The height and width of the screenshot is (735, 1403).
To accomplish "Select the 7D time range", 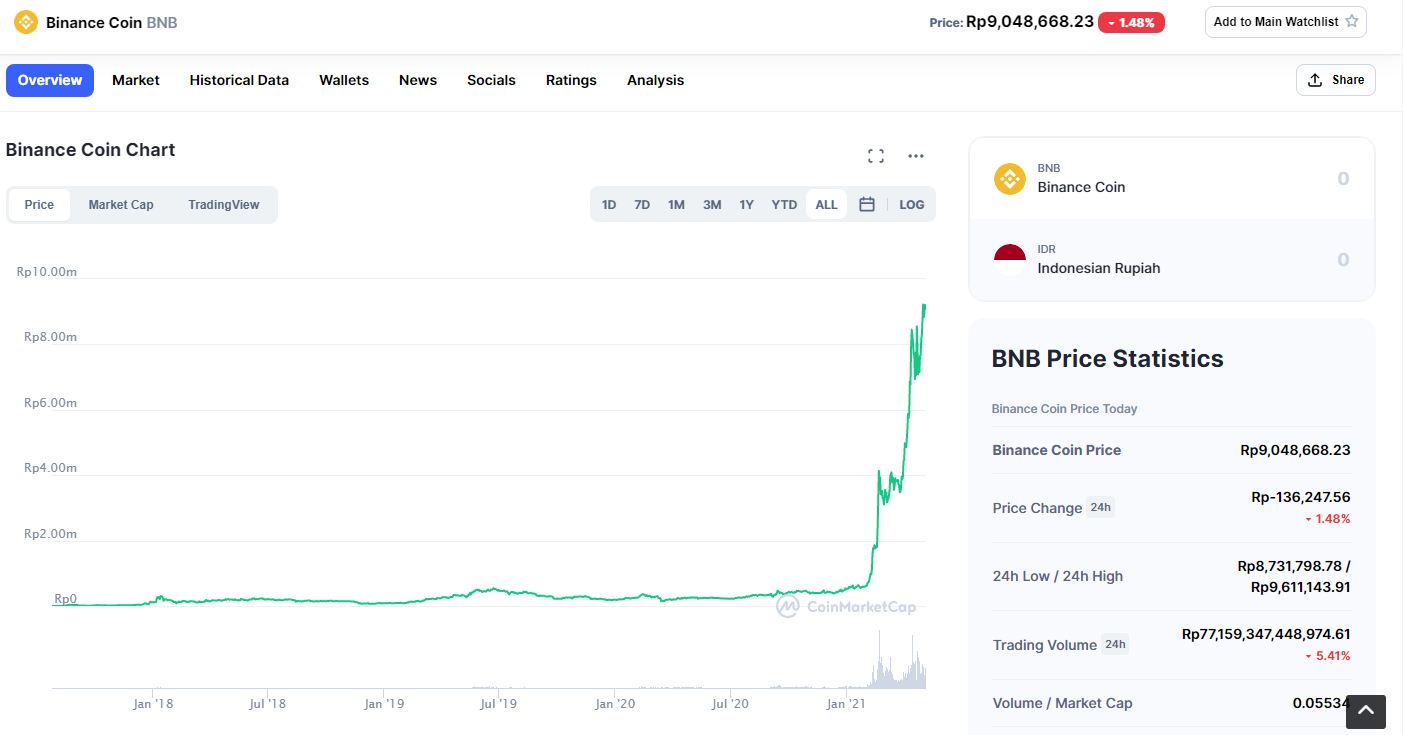I will pos(642,204).
